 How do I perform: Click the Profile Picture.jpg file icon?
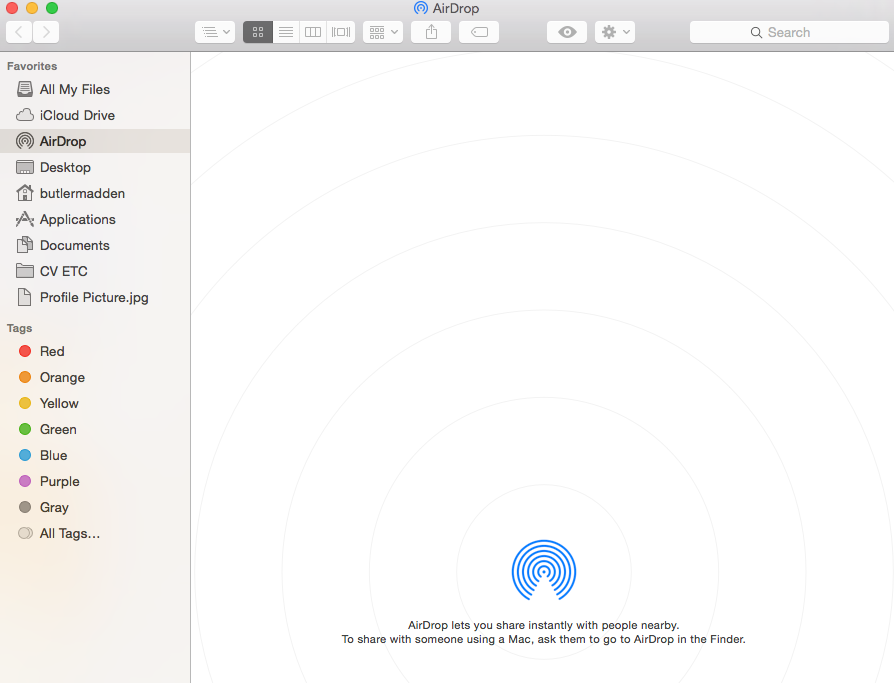click(25, 297)
